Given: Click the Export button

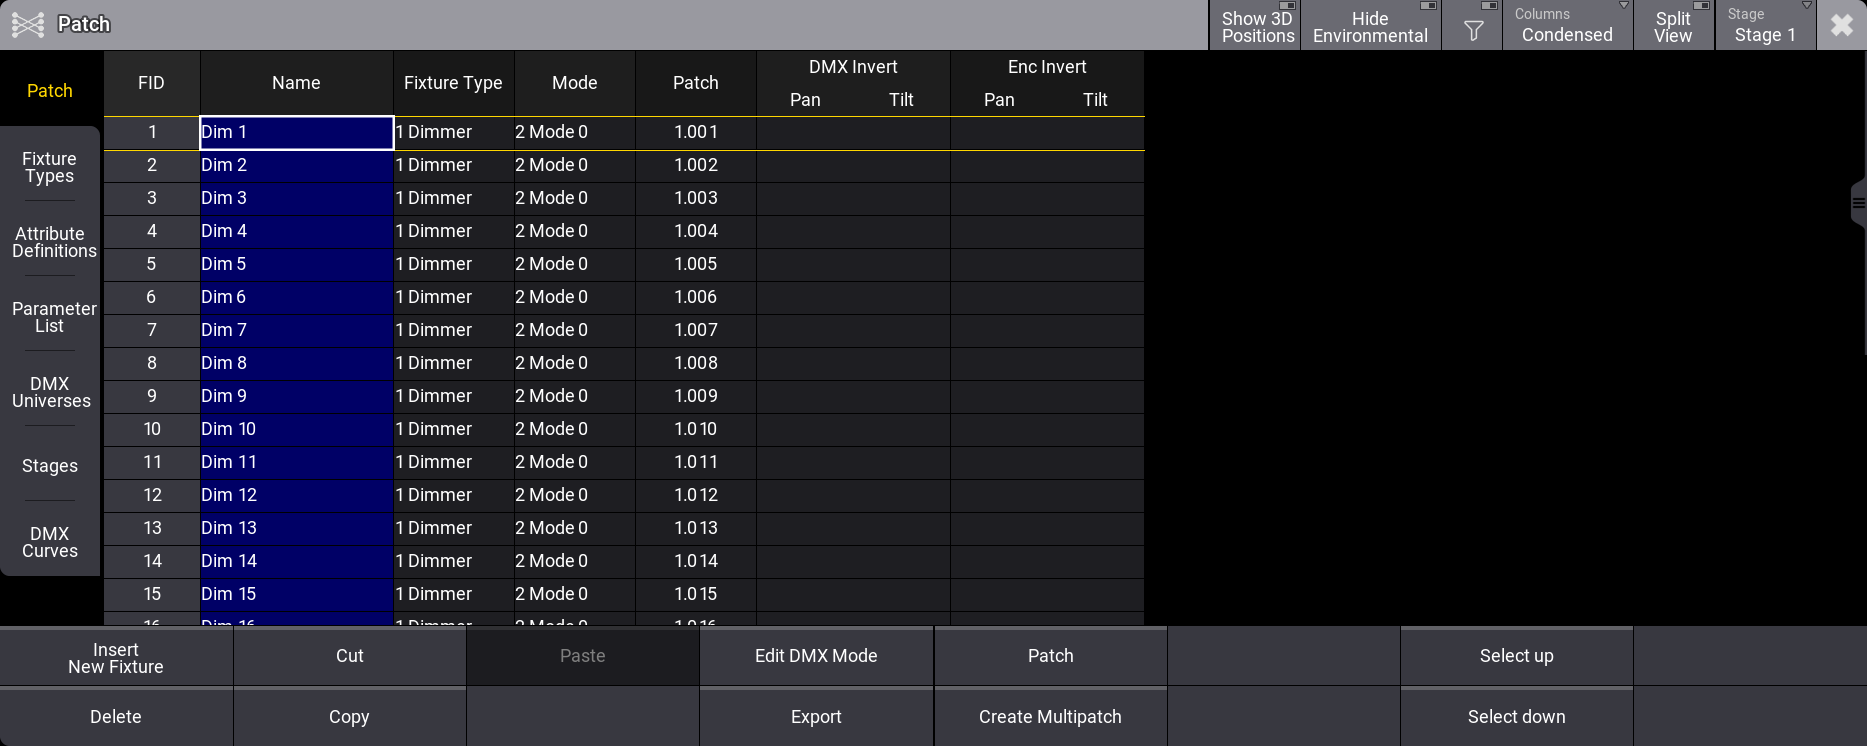Looking at the screenshot, I should tap(816, 717).
